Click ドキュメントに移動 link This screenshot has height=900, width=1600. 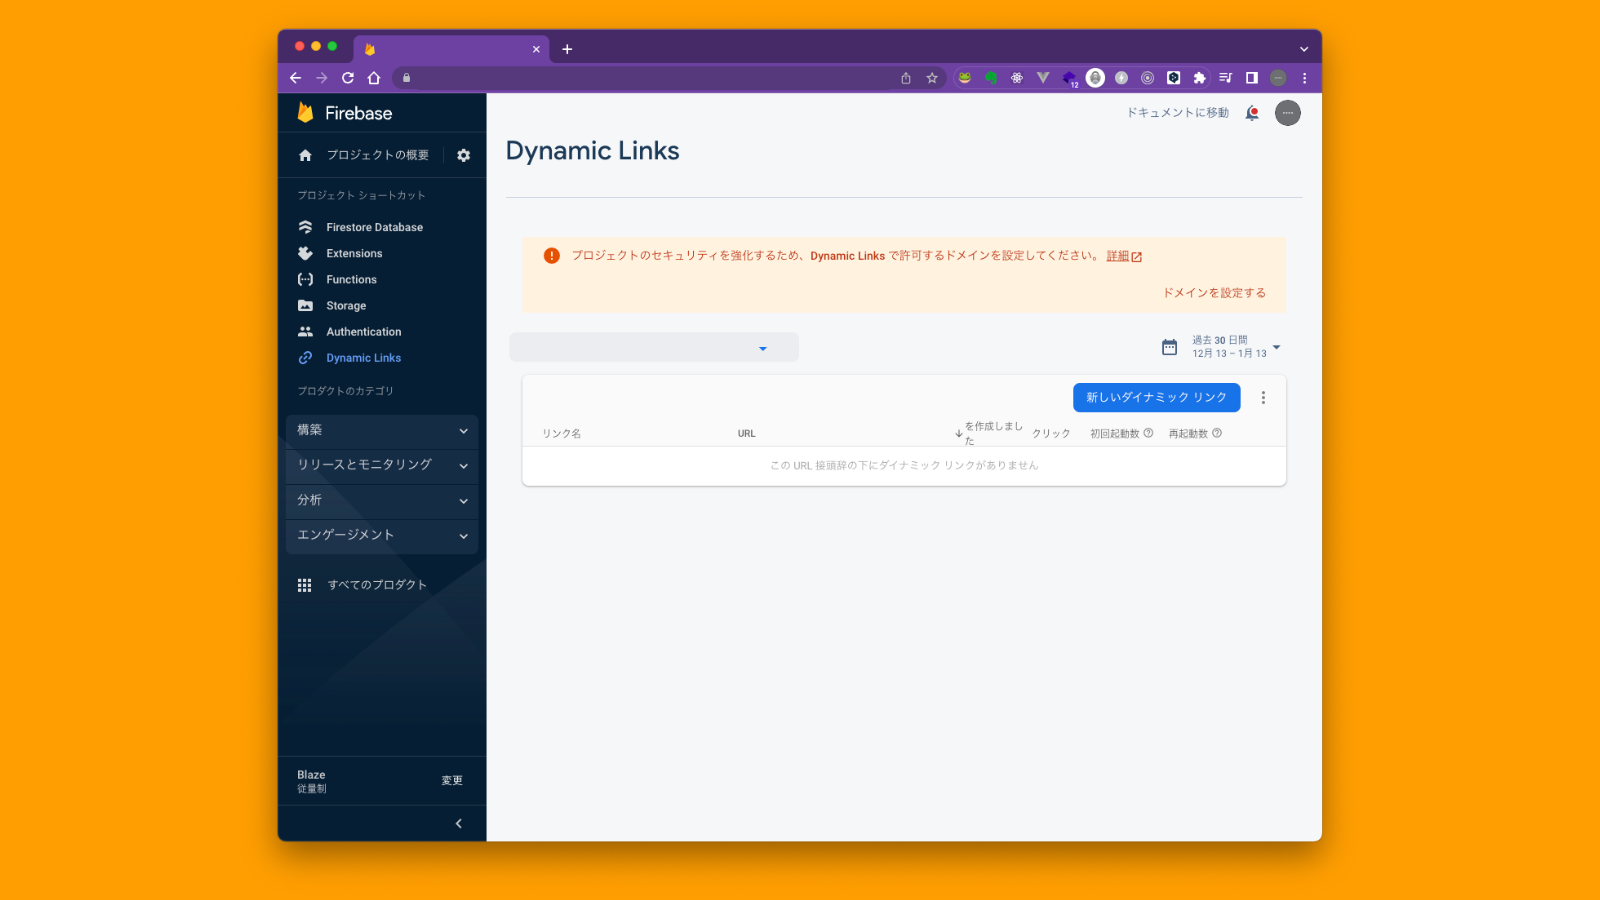1178,113
